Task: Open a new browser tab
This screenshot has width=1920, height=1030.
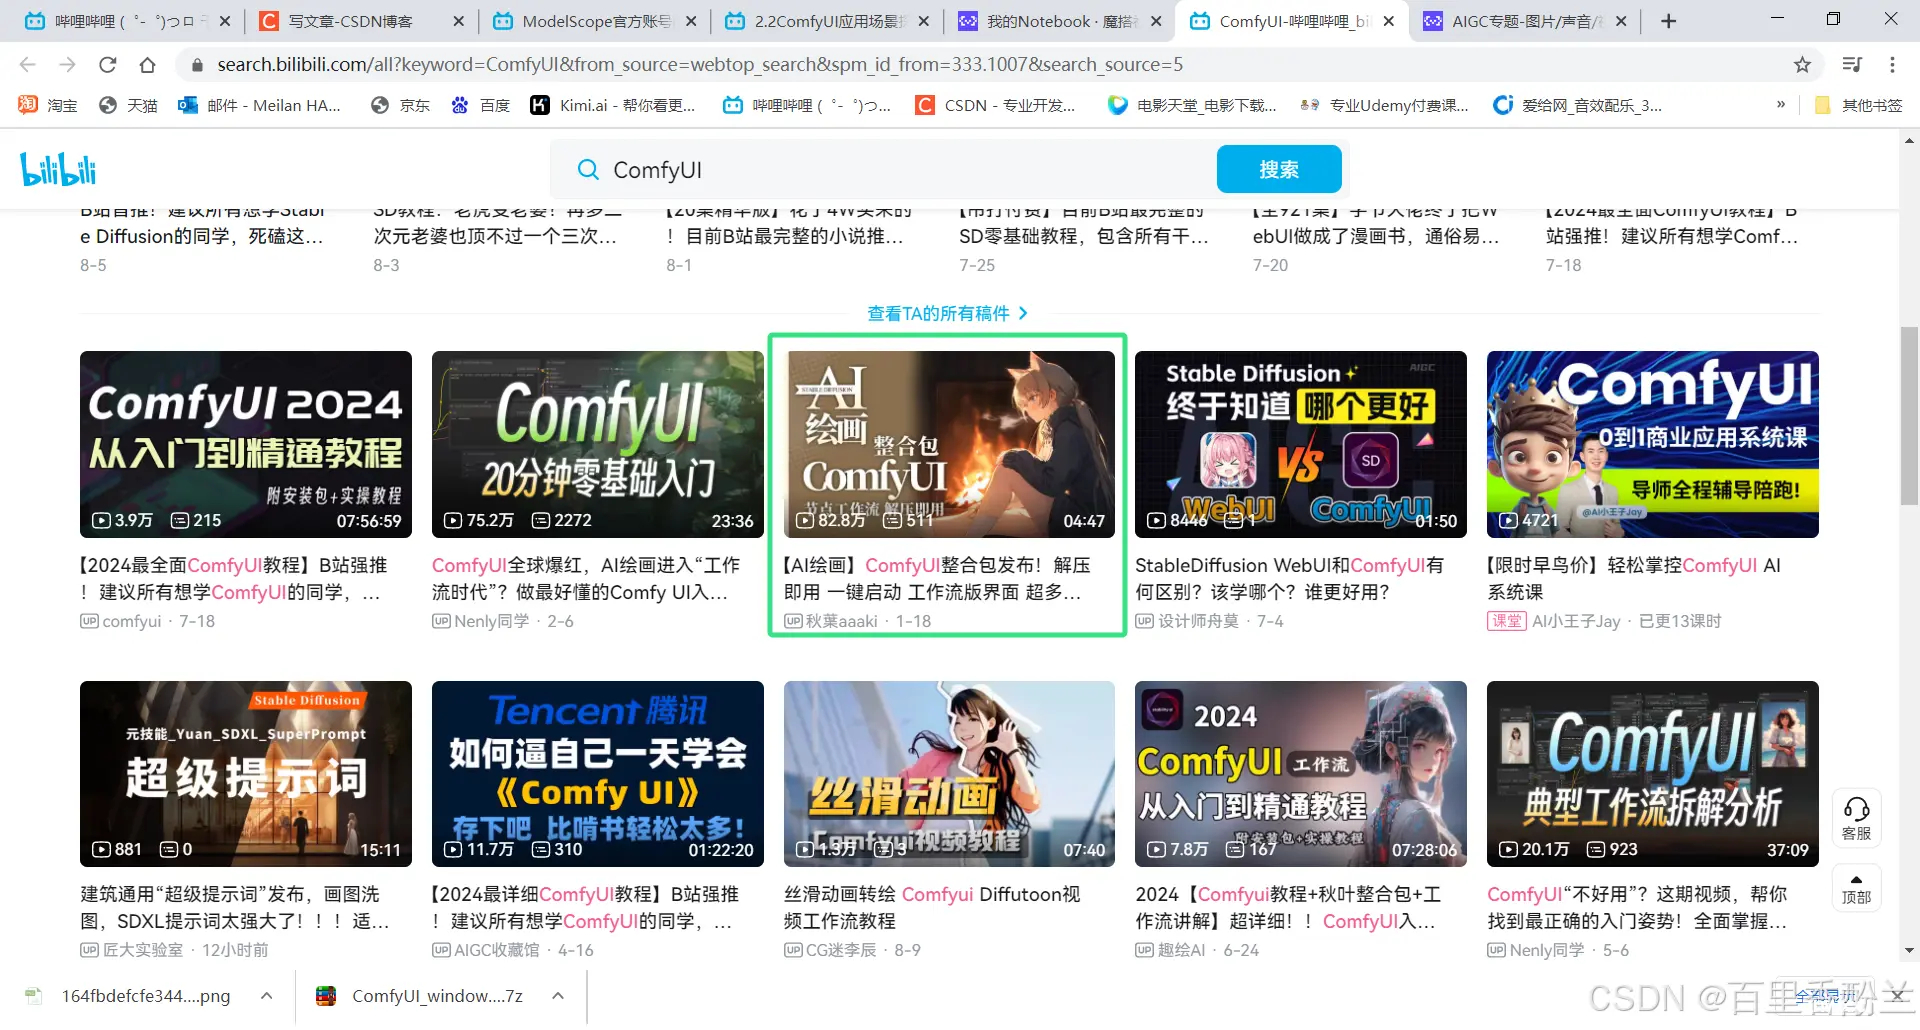Action: pos(1668,21)
